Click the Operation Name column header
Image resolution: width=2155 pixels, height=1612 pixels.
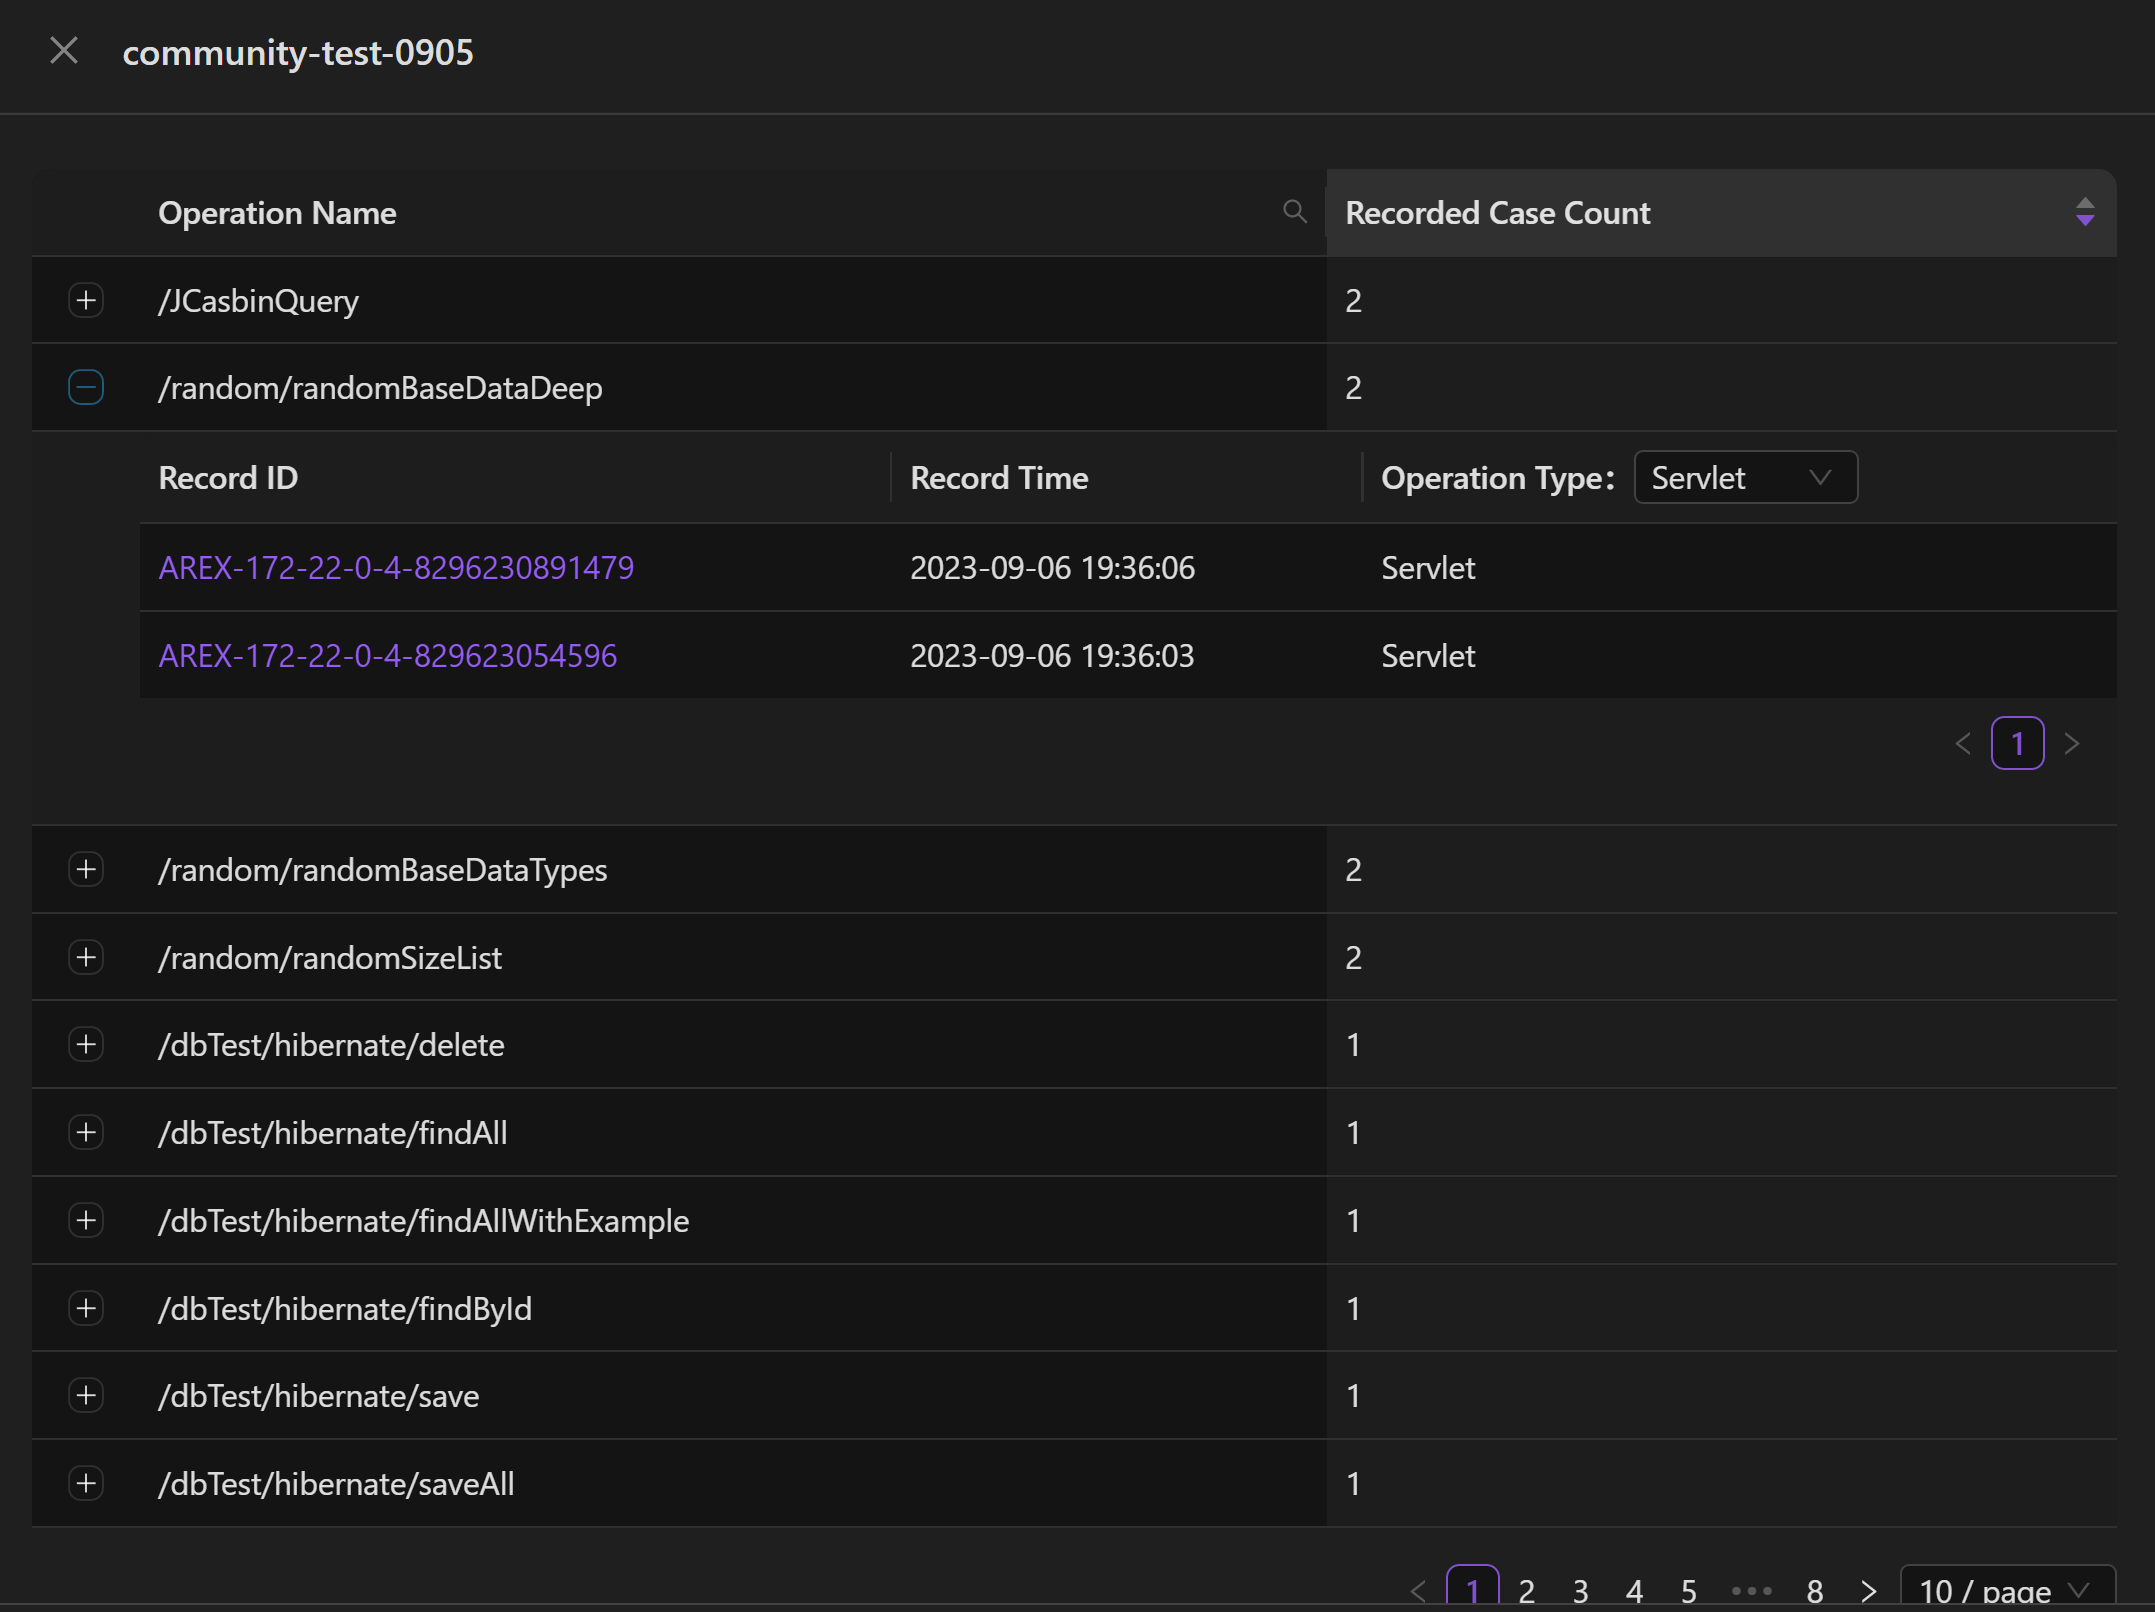[277, 213]
